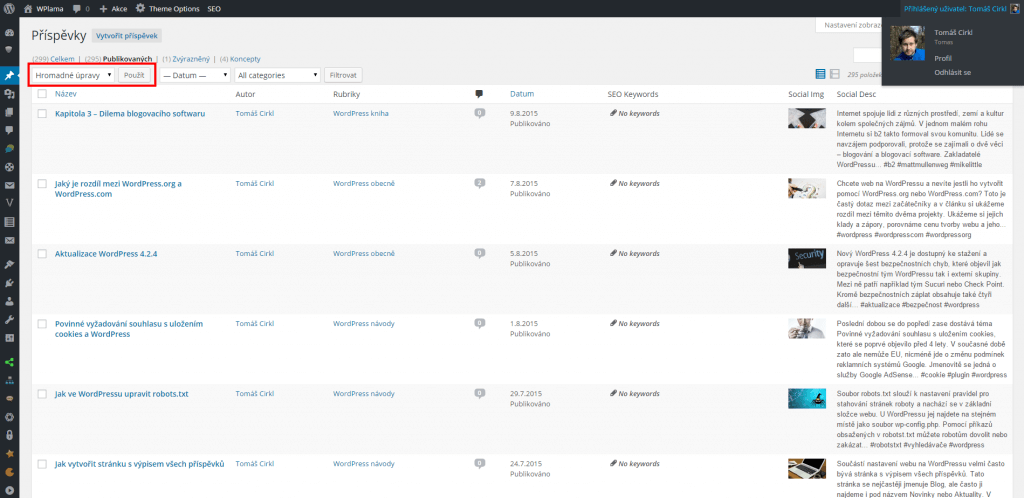Open Users from the sidebar person icon

pos(9,301)
